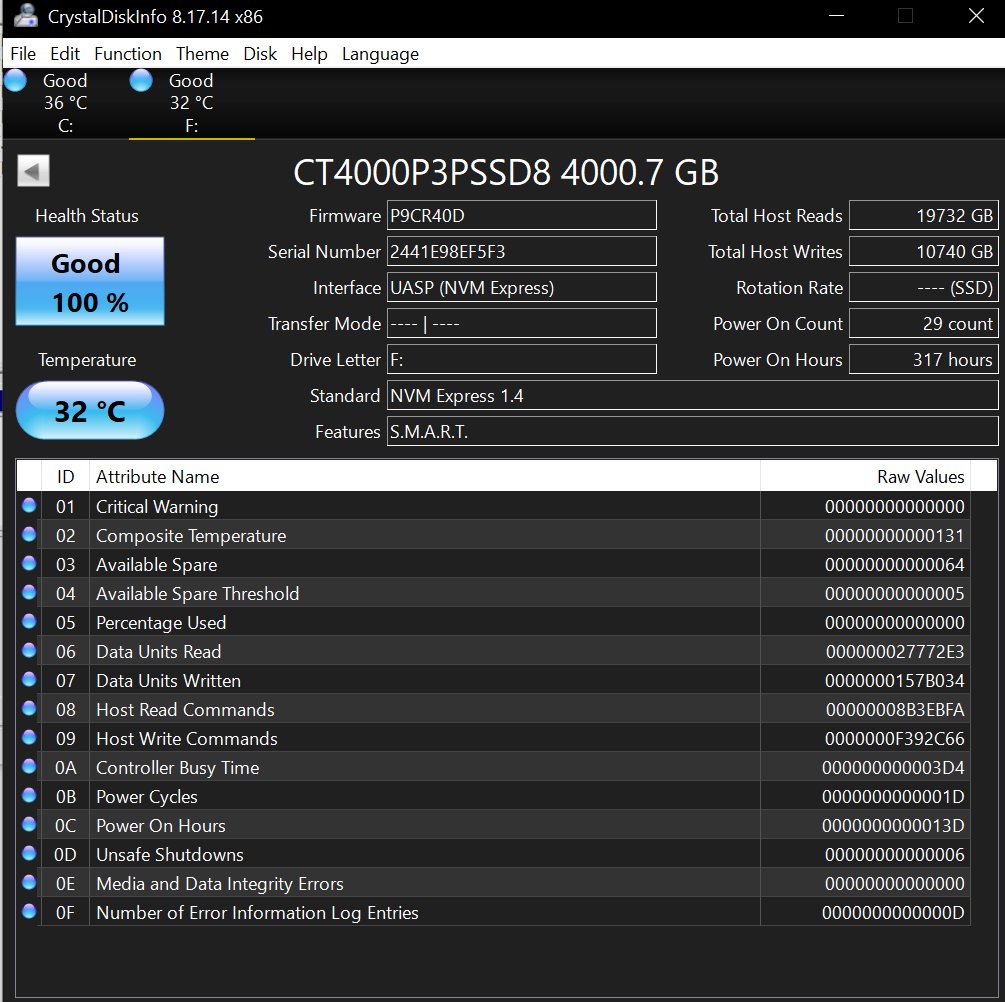Click the Raw Values column header
This screenshot has width=1005, height=1002.
point(865,476)
